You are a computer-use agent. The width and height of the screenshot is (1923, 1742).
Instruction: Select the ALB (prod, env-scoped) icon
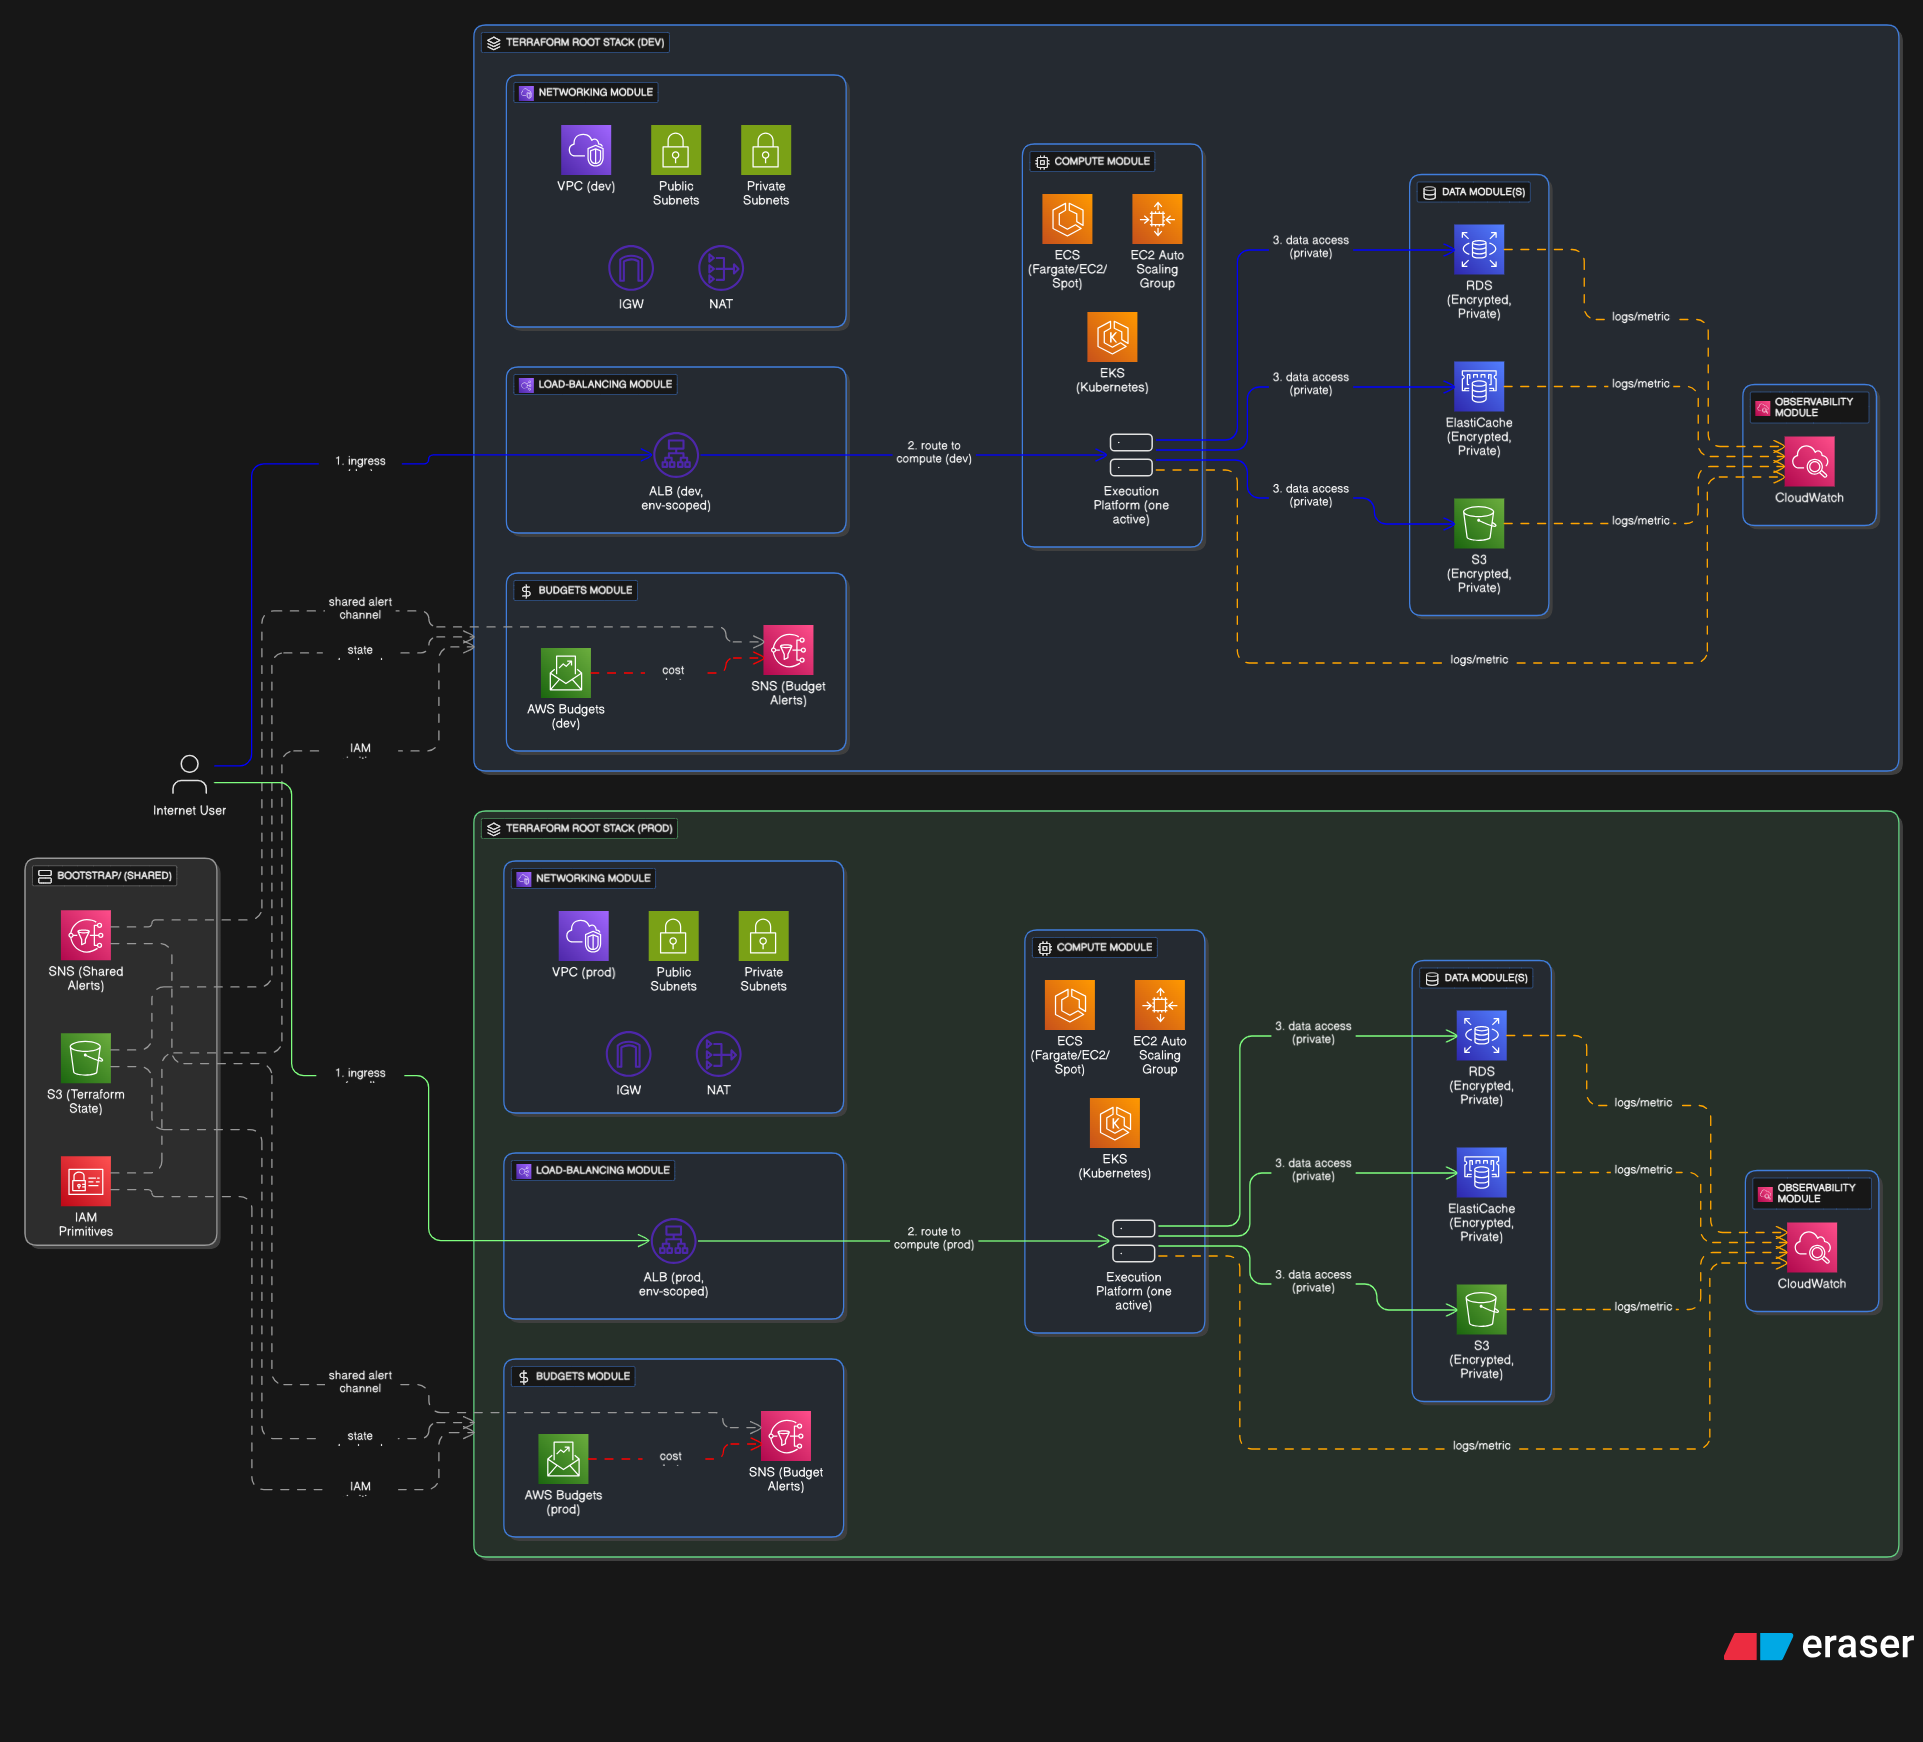pos(674,1241)
